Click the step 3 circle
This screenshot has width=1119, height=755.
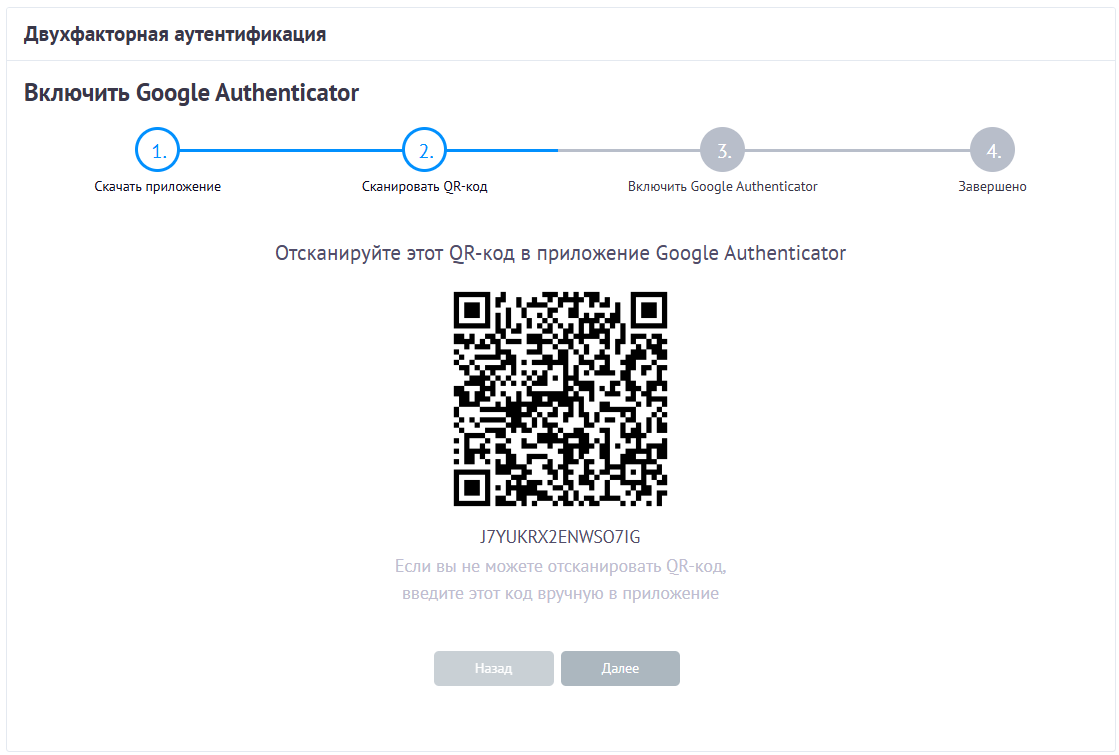click(722, 150)
